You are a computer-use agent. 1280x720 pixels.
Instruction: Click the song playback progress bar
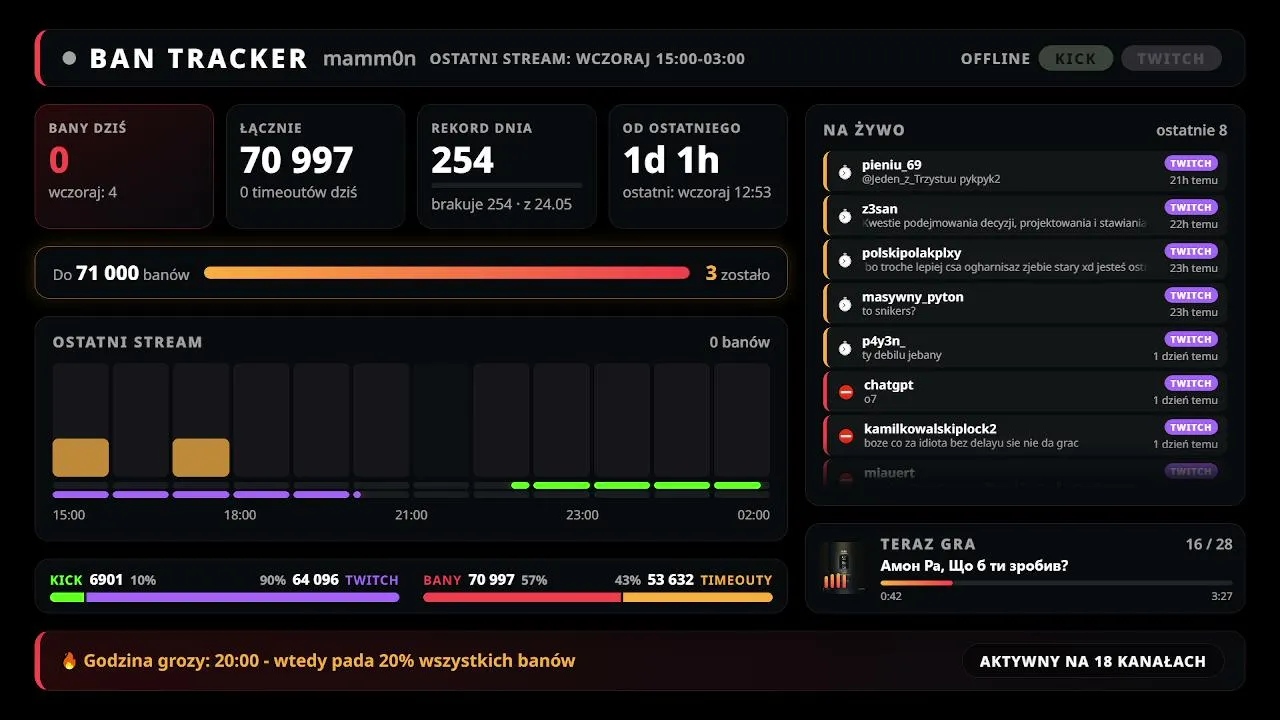[1056, 582]
